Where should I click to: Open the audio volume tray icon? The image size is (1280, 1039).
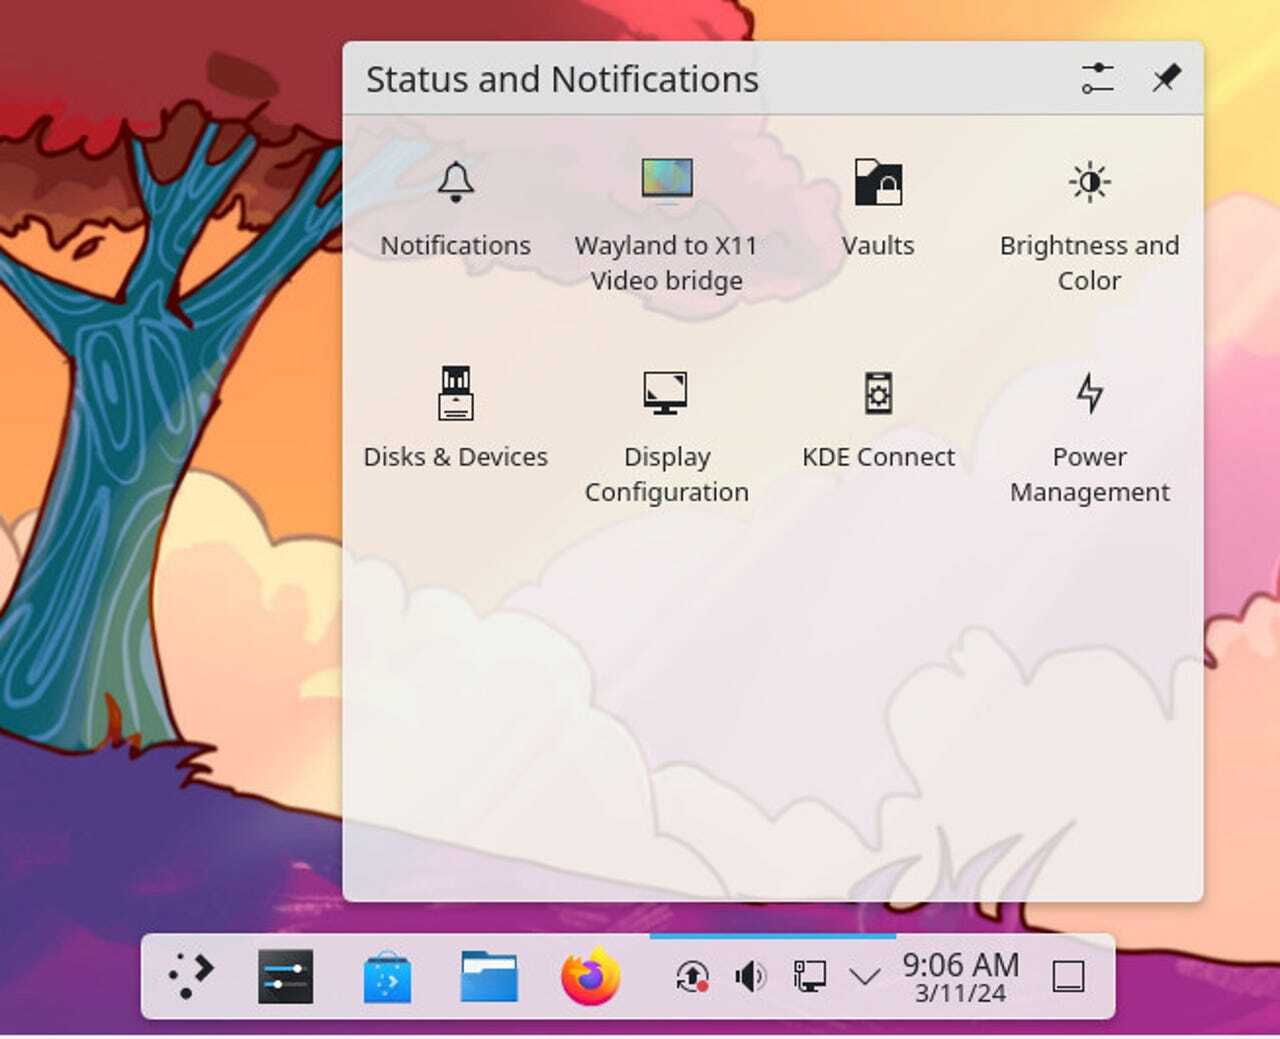[x=750, y=976]
